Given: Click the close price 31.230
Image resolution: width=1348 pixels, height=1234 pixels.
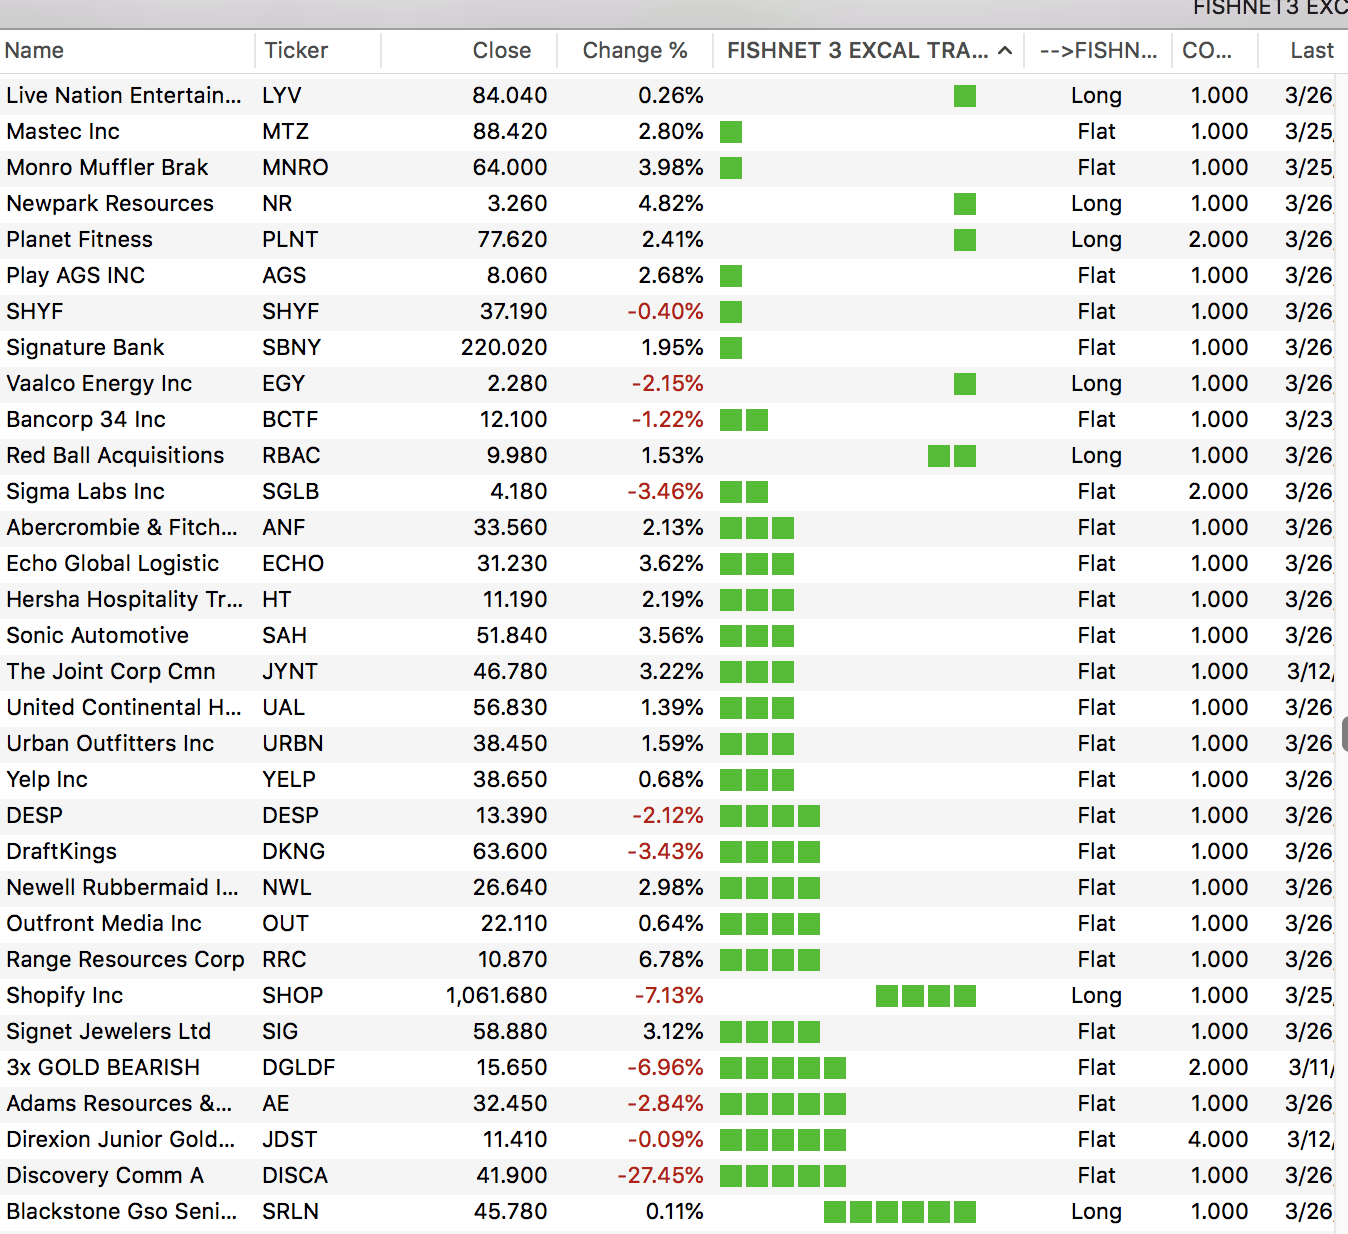Looking at the screenshot, I should pyautogui.click(x=512, y=564).
